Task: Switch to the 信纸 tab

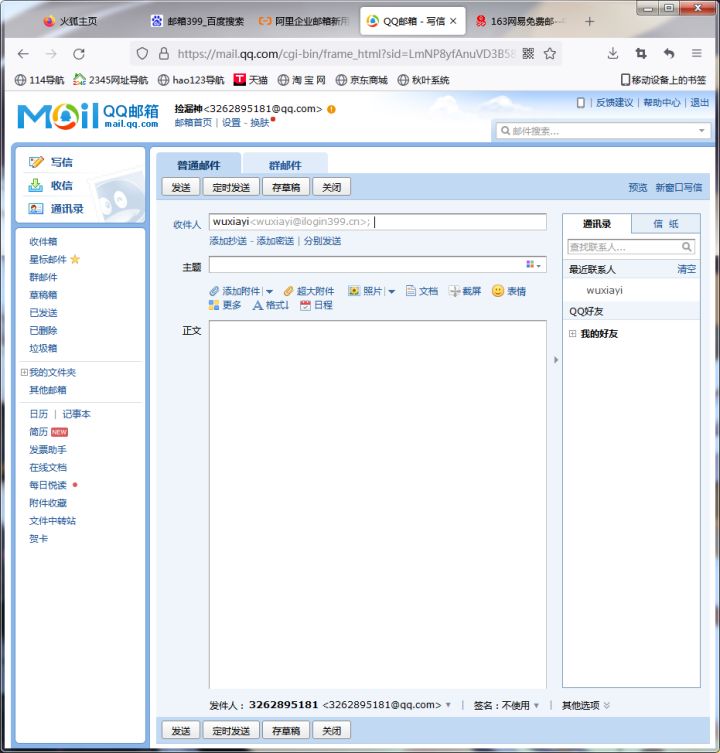Action: point(666,224)
